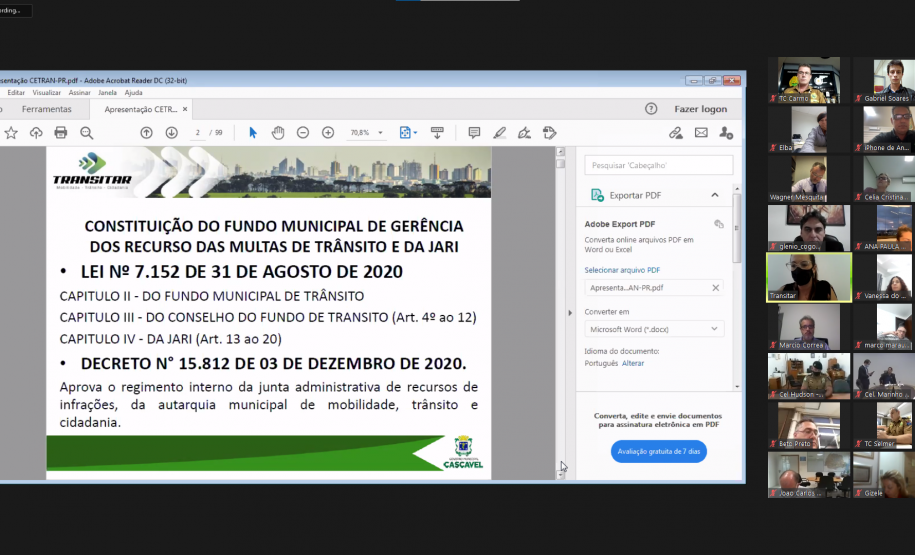Open the Visualizar menu
This screenshot has height=555, width=915.
(46, 92)
